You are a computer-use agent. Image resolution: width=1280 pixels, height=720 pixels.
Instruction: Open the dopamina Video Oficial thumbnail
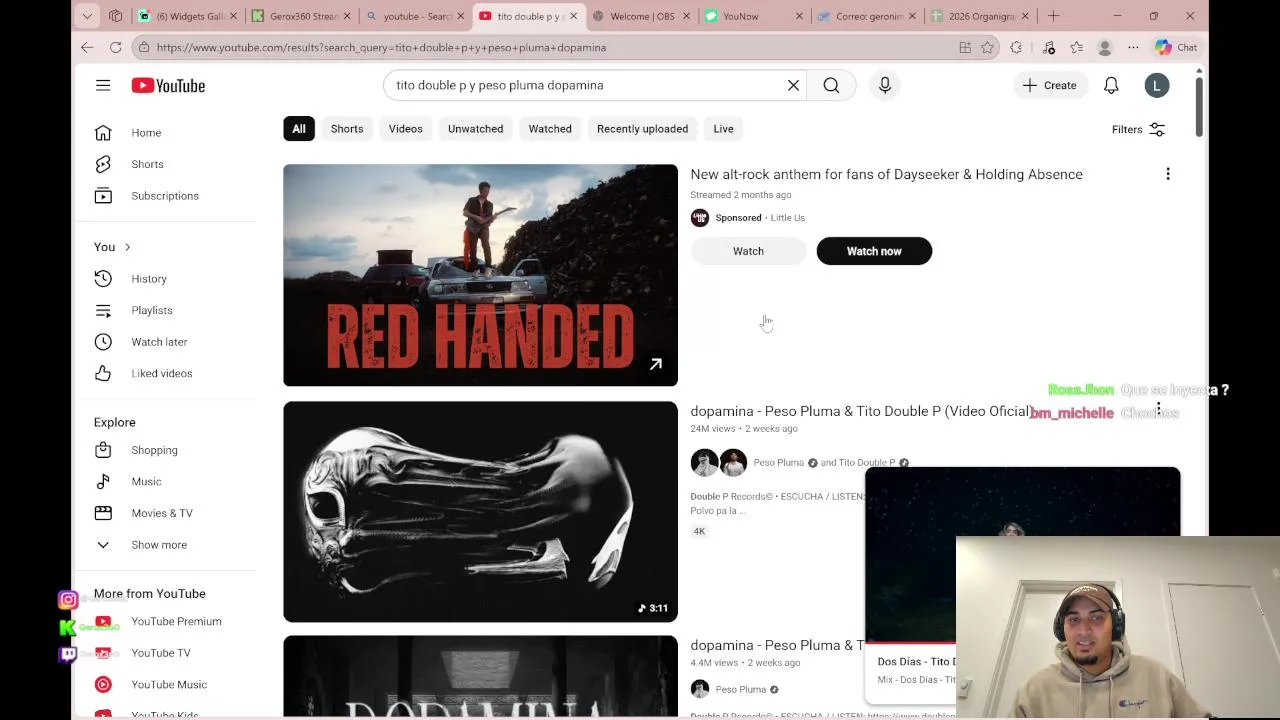(x=480, y=512)
